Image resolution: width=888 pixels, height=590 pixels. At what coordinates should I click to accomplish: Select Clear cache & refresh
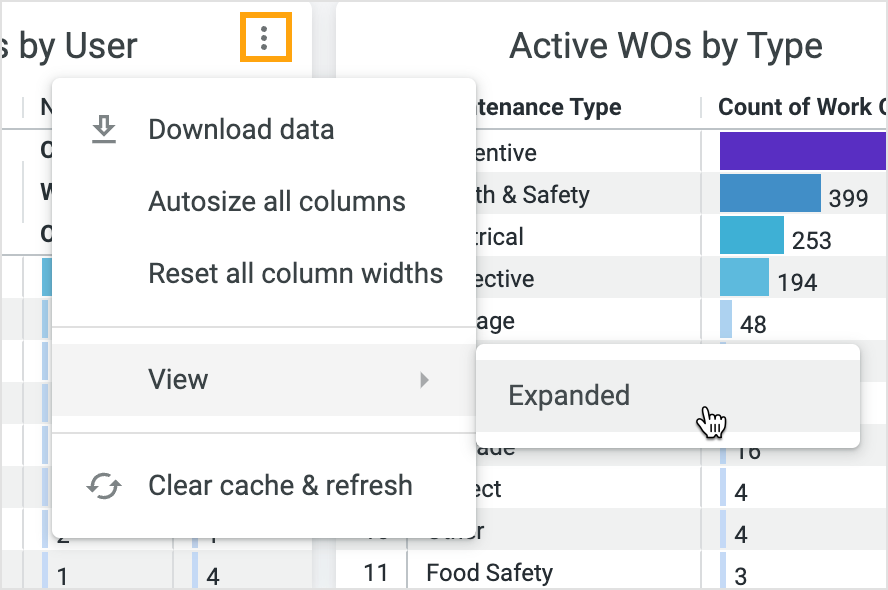pyautogui.click(x=280, y=486)
